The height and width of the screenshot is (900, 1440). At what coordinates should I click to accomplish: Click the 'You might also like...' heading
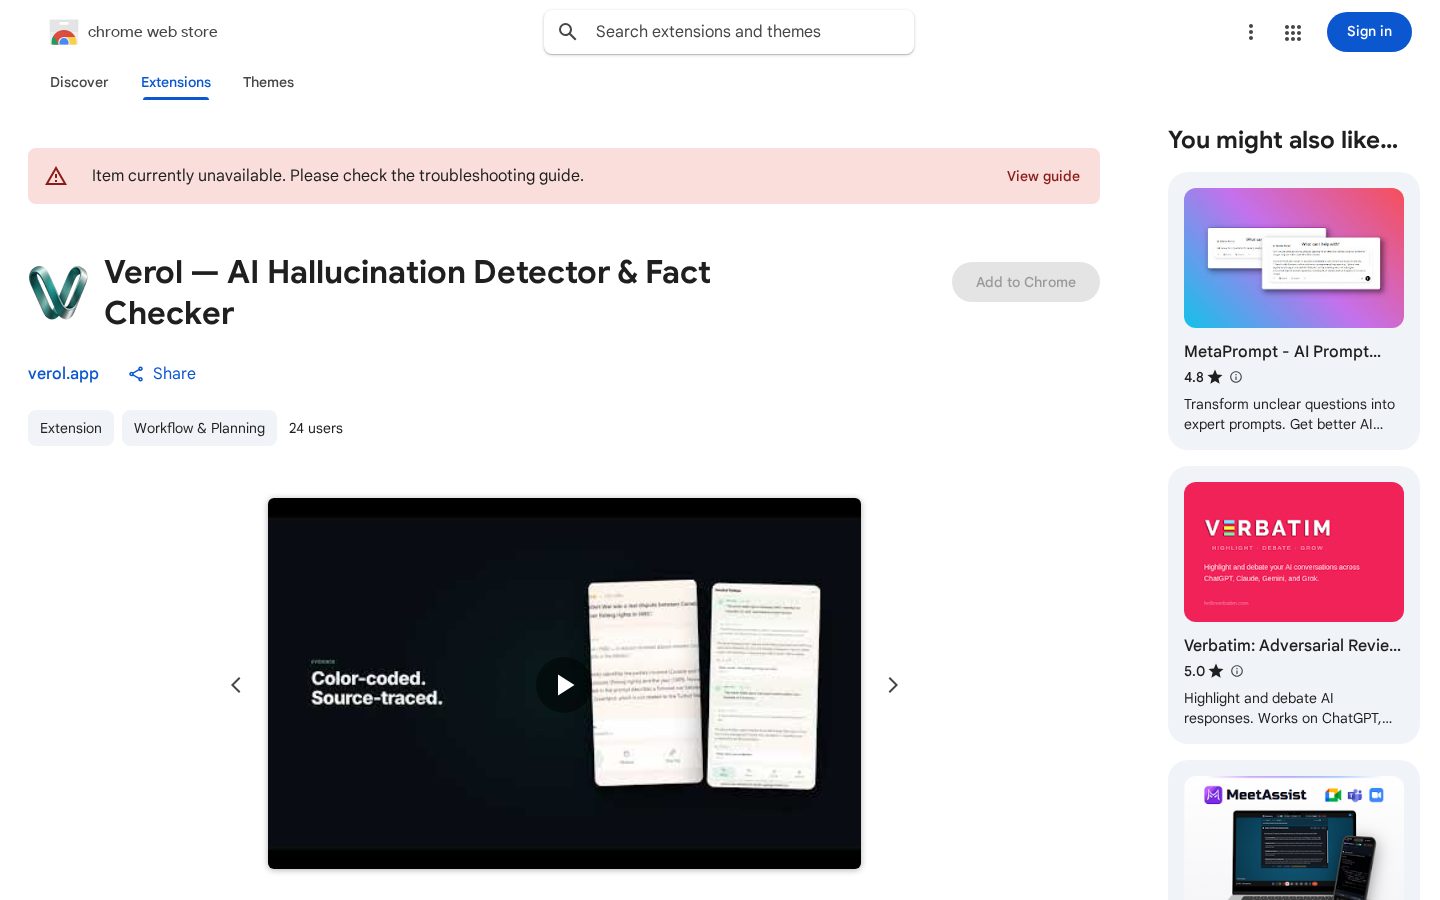point(1283,140)
